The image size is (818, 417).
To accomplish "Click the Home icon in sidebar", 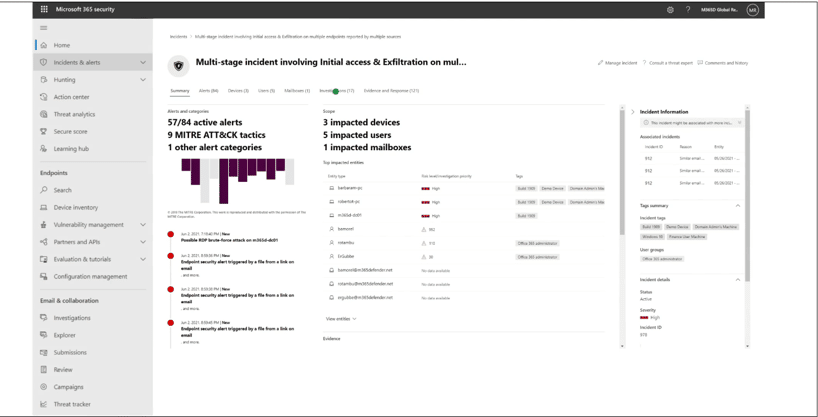I will 44,45.
